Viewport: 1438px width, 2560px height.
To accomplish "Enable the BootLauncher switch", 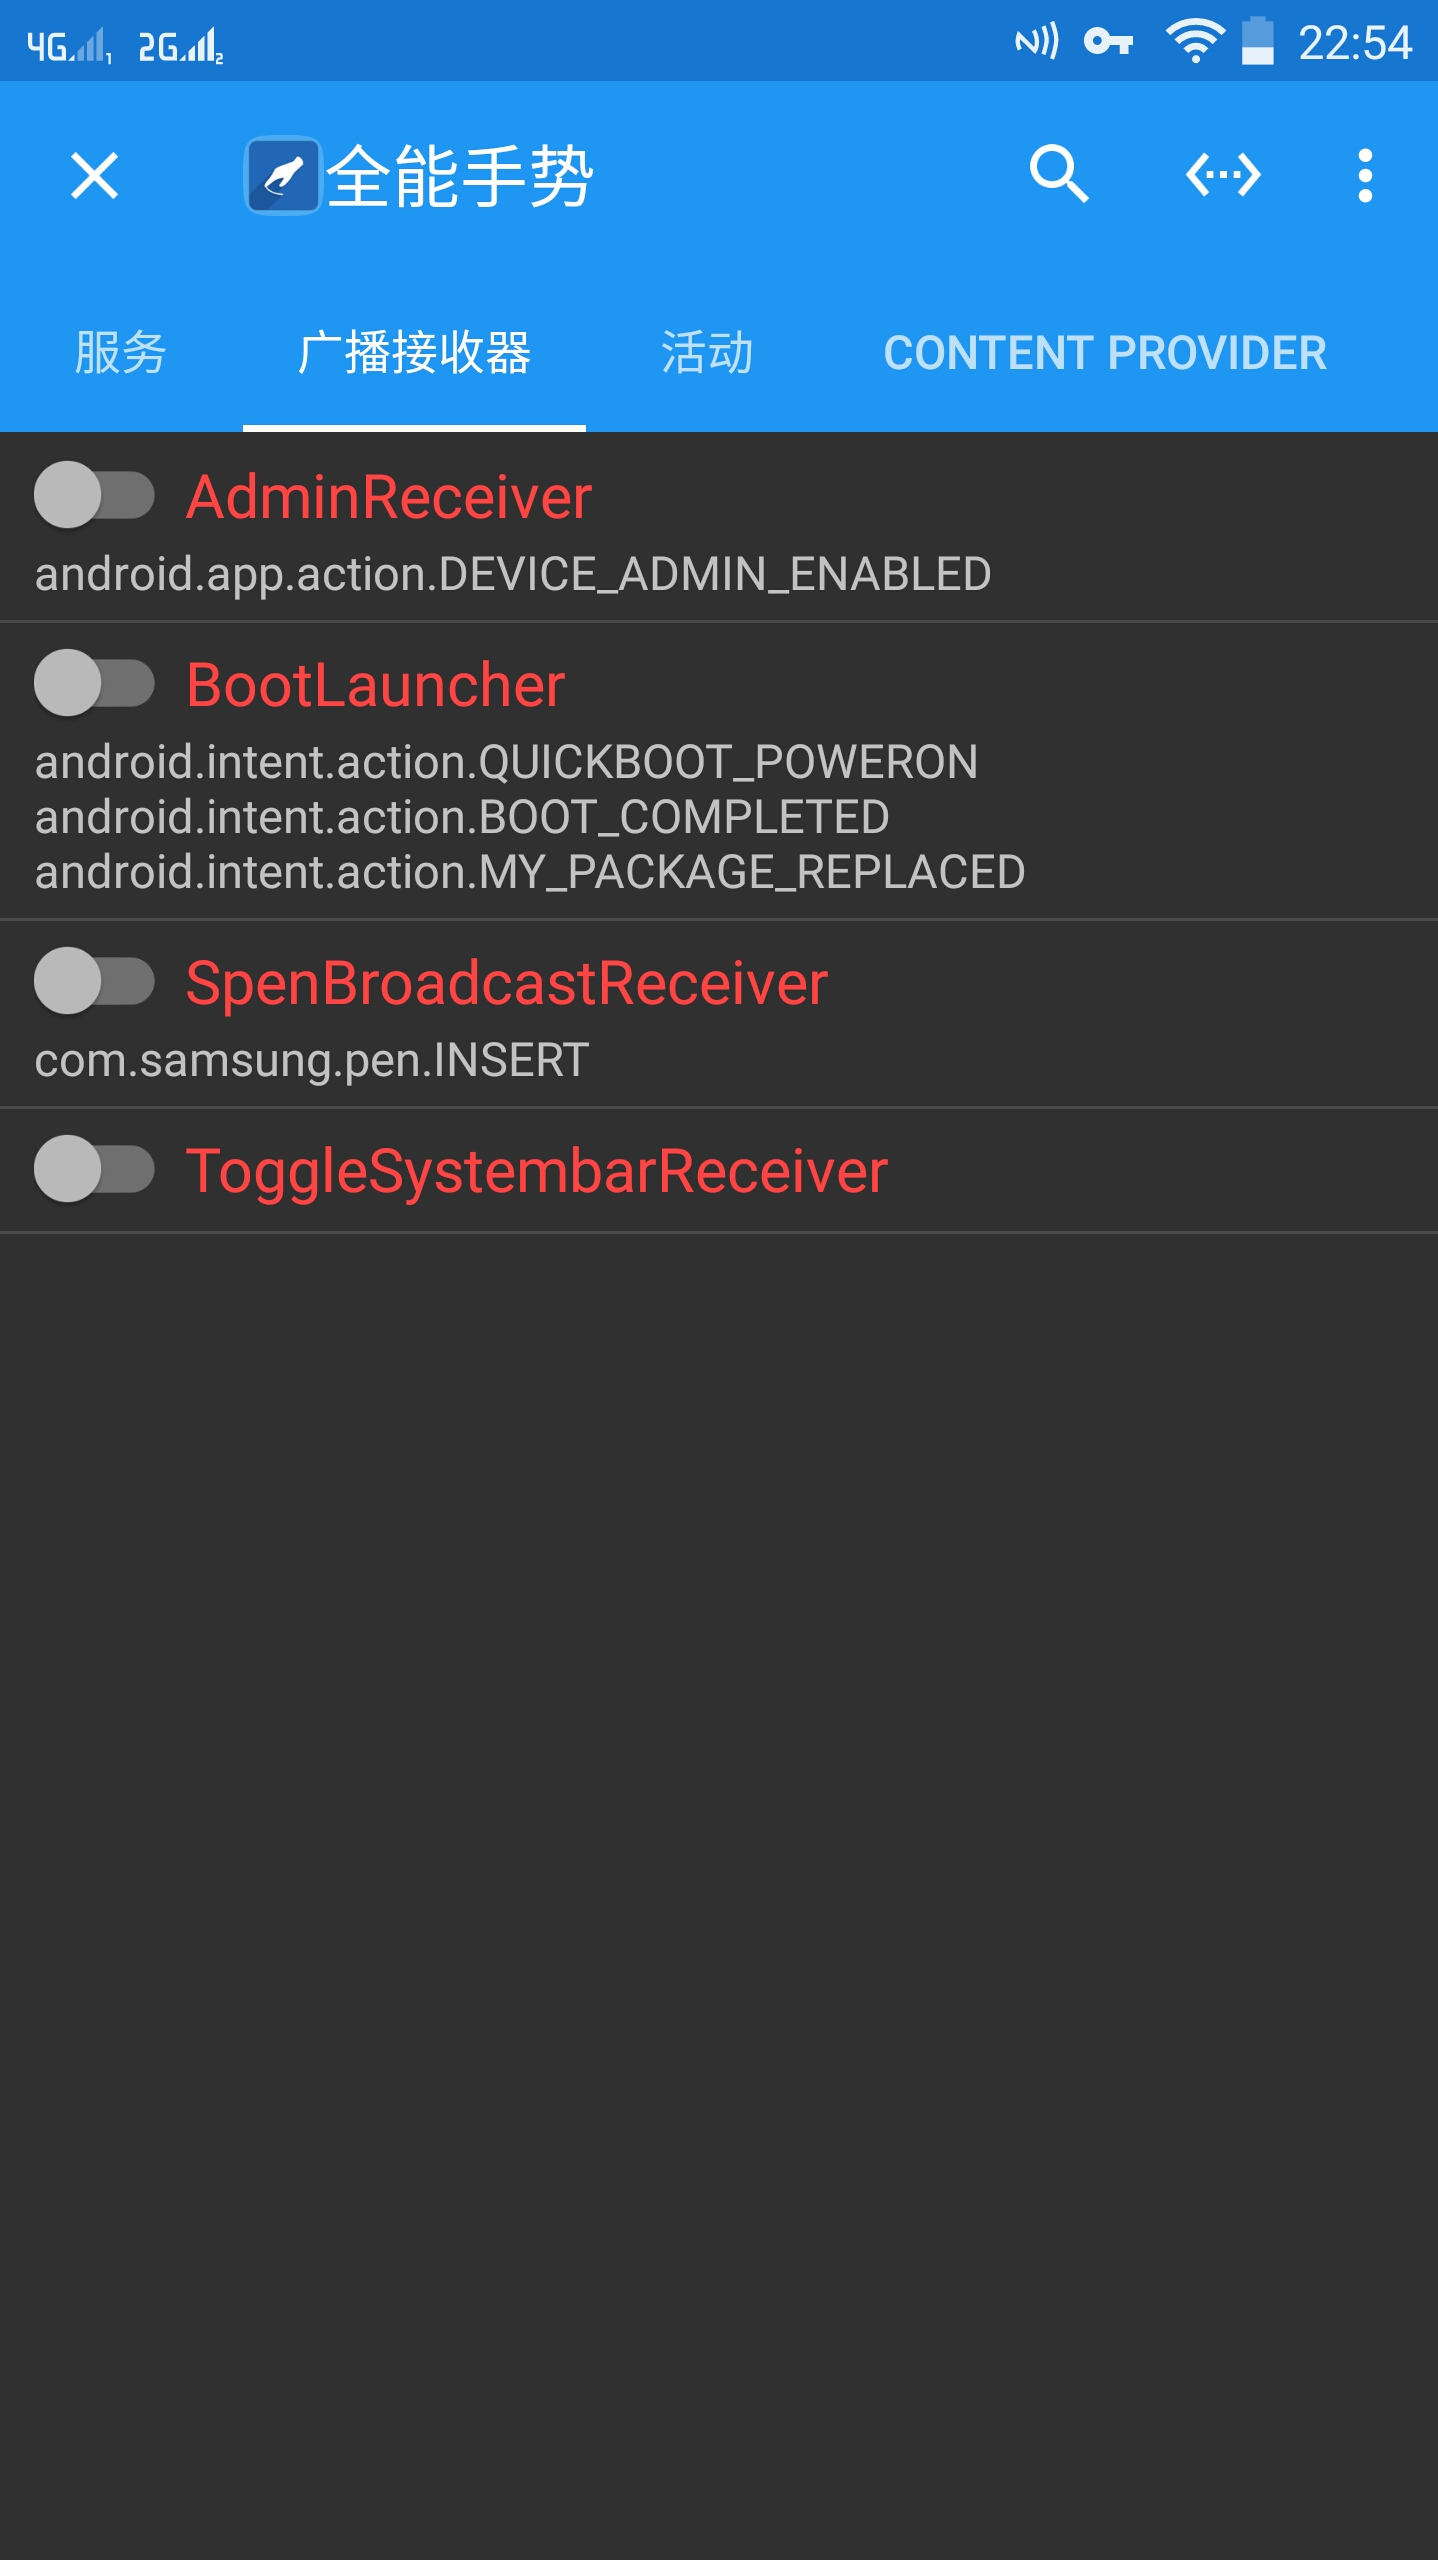I will click(x=94, y=683).
